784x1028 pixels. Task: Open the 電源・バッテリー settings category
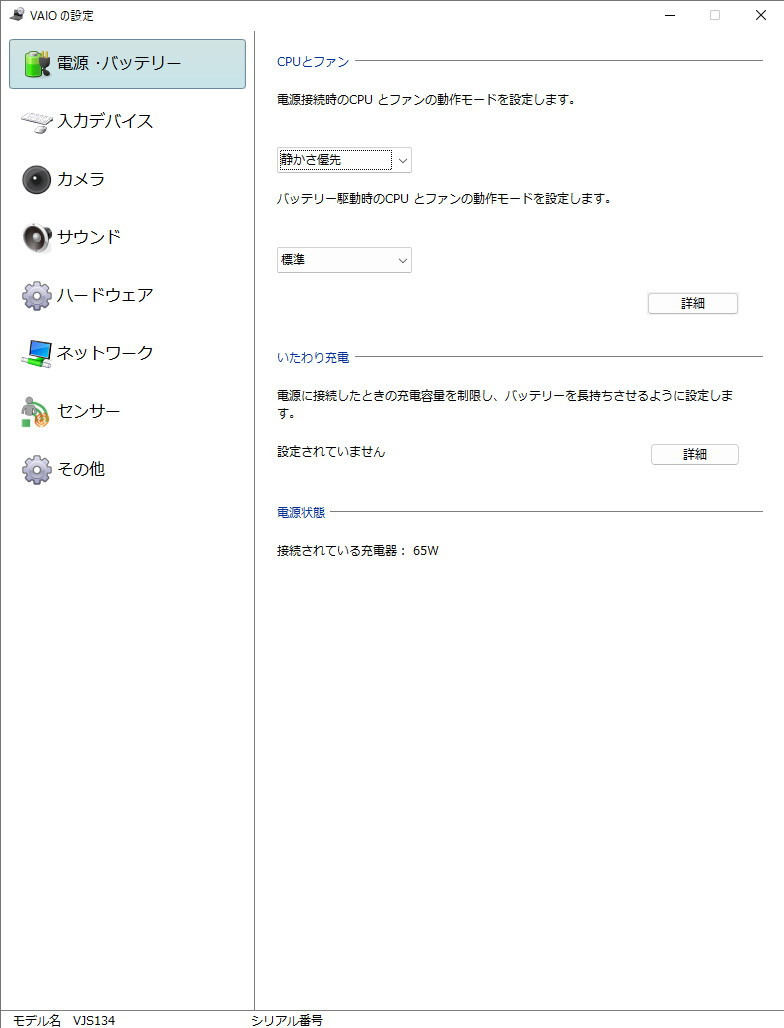127,64
